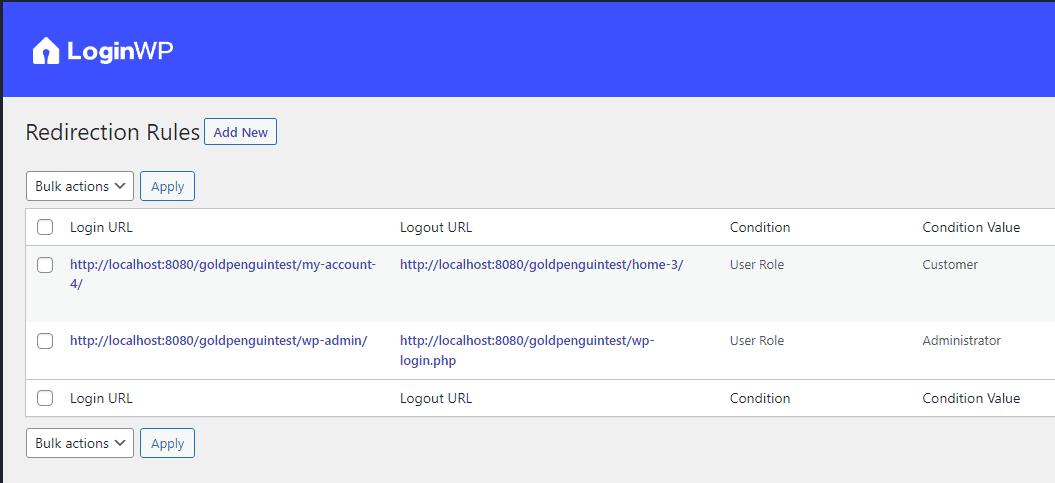Click the Condition column header
1055x483 pixels.
point(760,227)
